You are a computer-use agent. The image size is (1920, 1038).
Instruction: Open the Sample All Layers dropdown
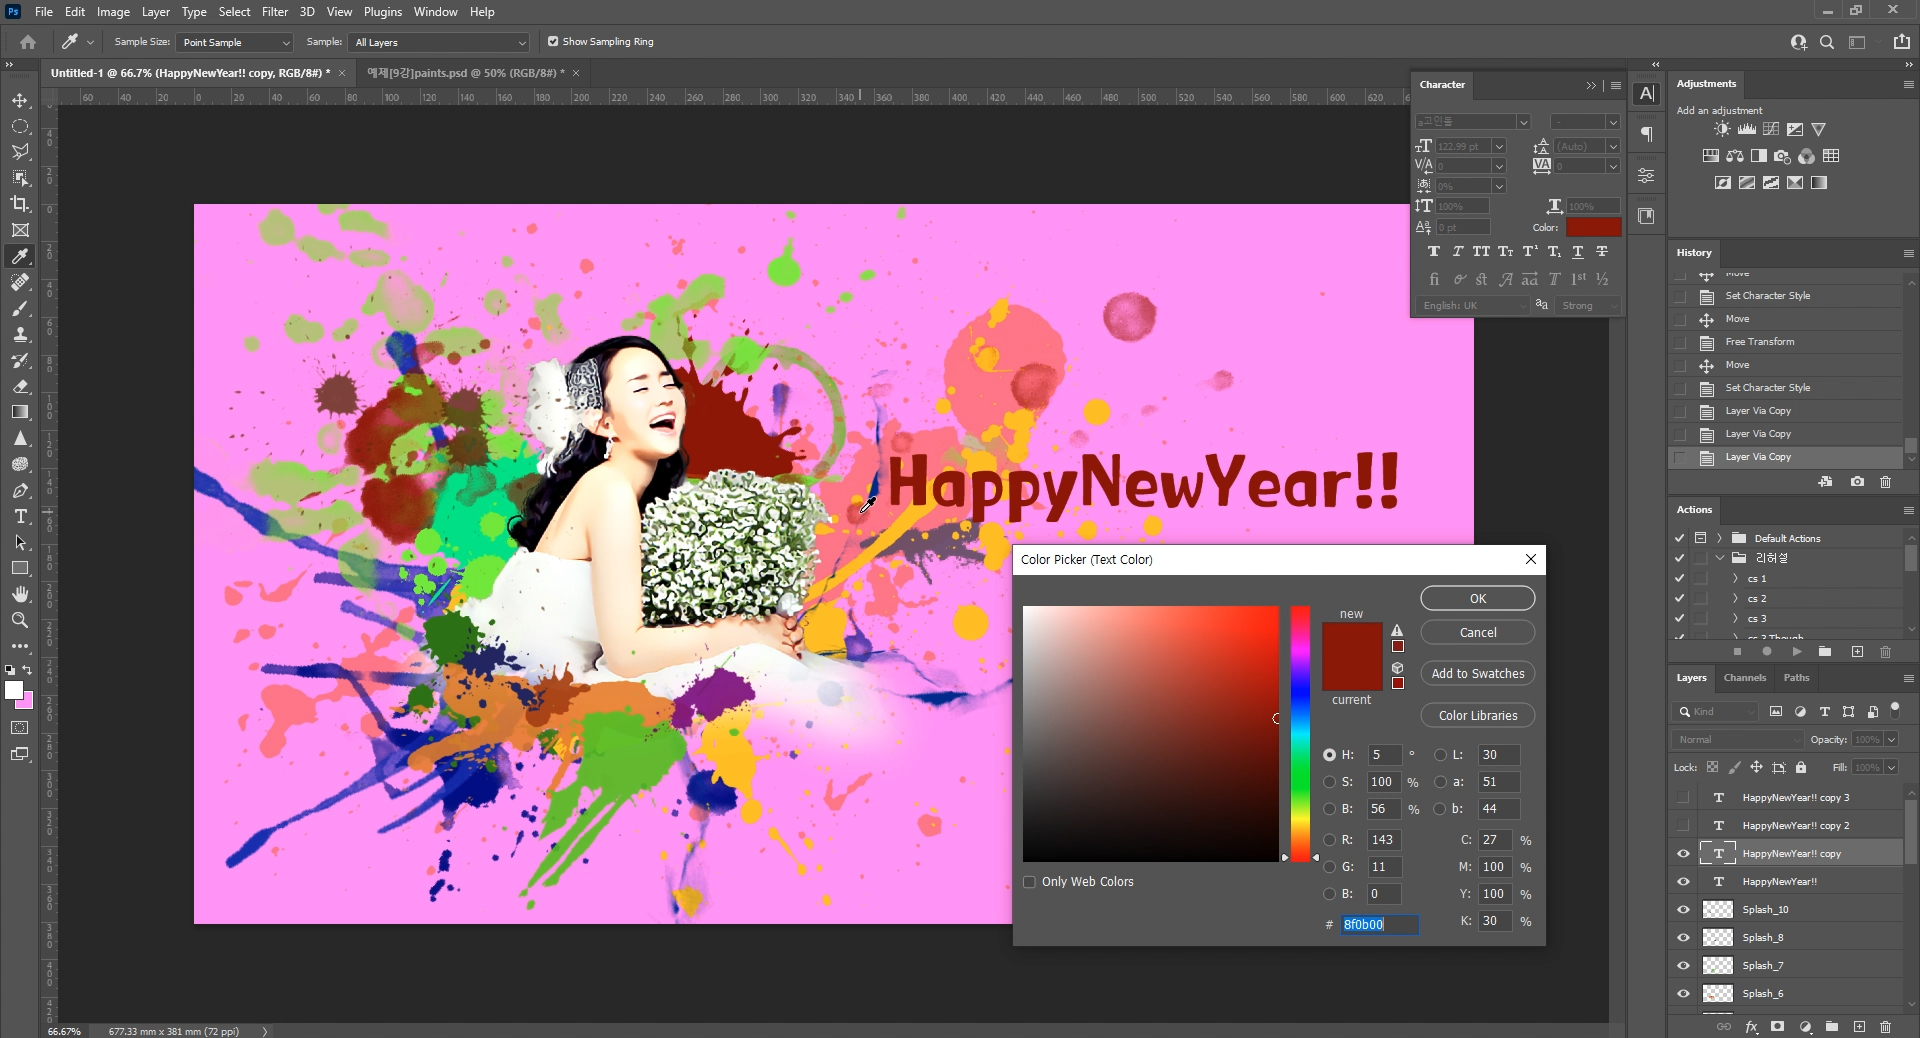(439, 42)
